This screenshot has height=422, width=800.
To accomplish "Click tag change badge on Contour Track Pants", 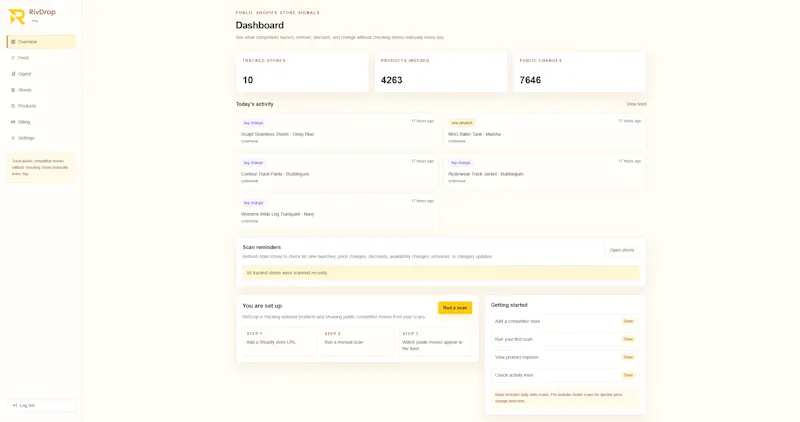I will pos(254,163).
